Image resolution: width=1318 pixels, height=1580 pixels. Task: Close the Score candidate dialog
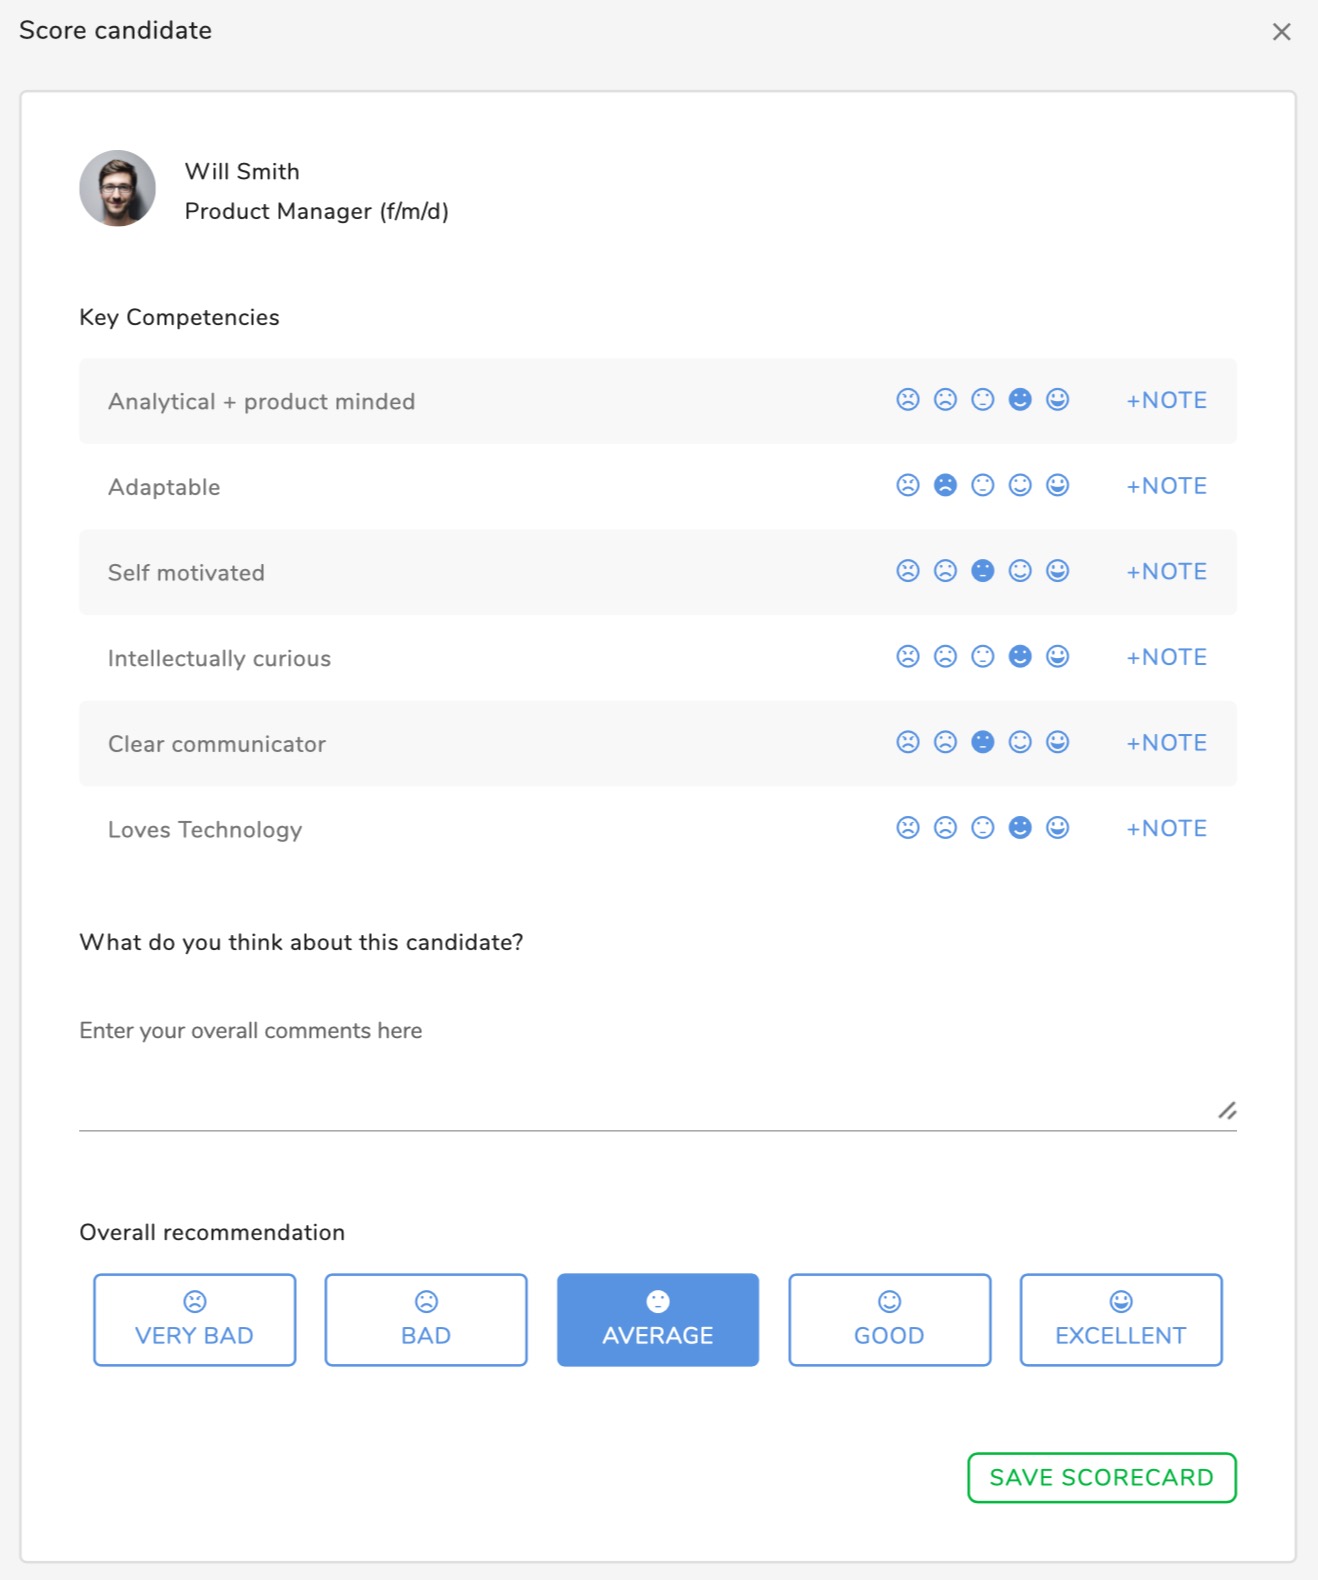click(1281, 32)
